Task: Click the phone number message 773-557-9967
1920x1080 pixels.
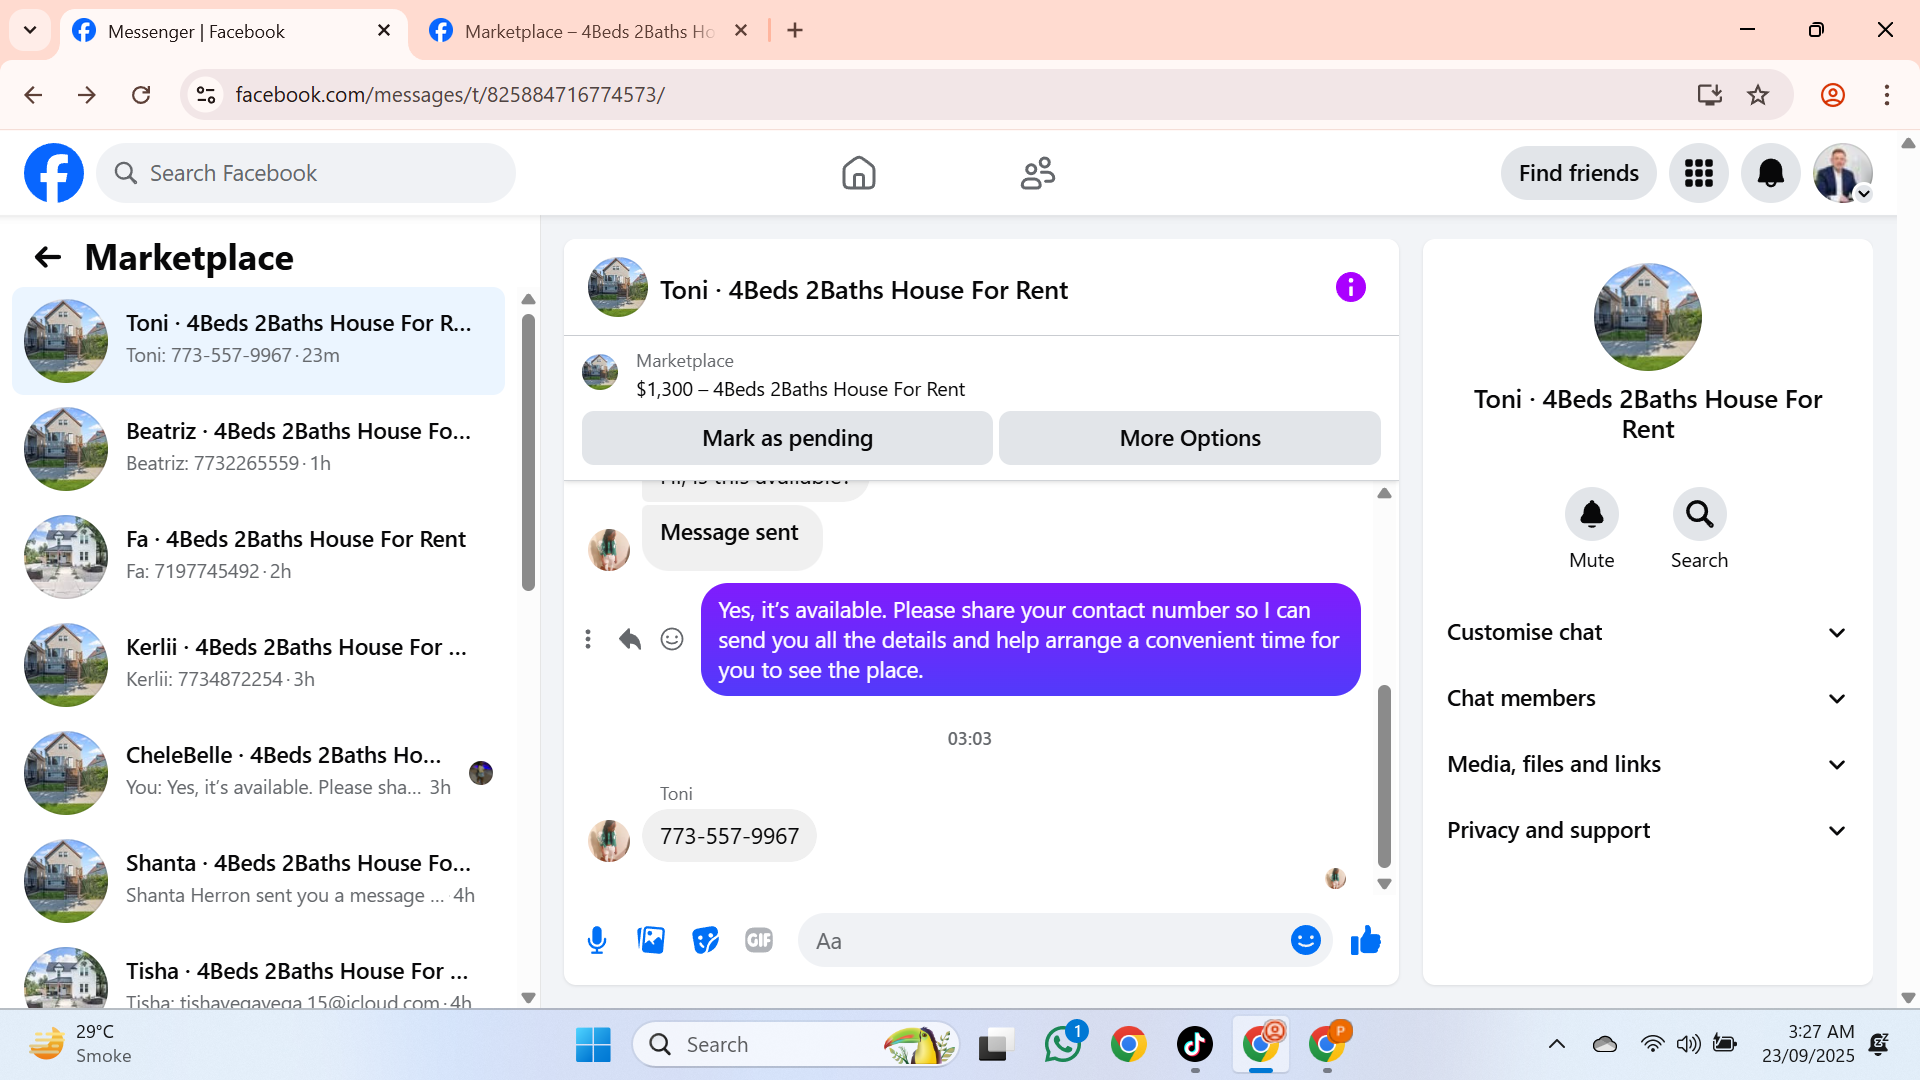Action: click(729, 836)
